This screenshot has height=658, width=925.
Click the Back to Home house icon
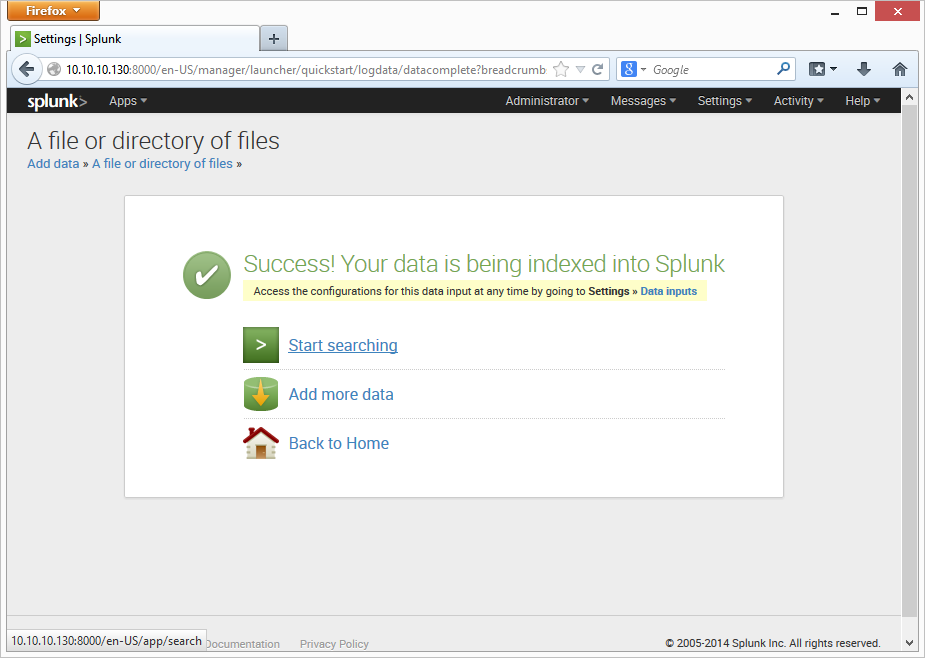tap(261, 443)
